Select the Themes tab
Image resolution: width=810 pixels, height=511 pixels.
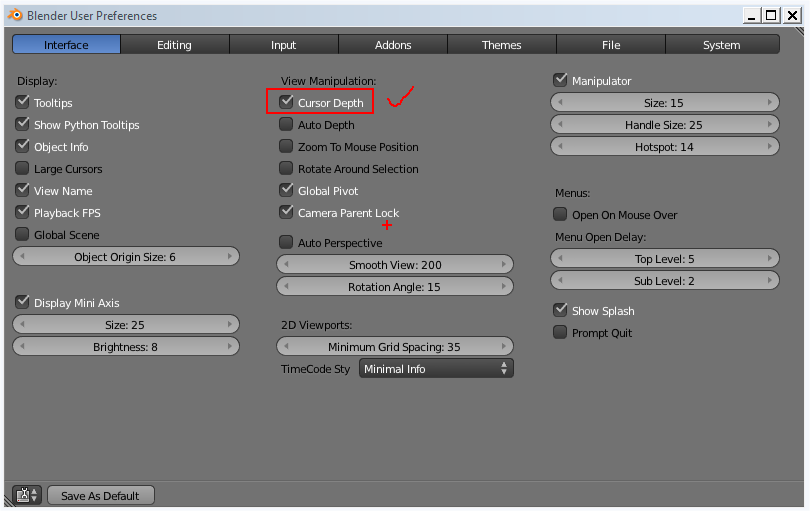coord(502,45)
